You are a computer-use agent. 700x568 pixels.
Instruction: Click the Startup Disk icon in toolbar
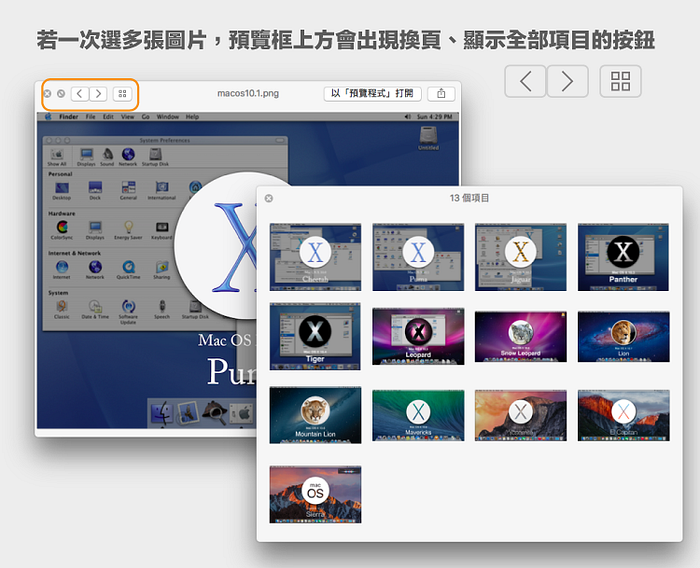[155, 158]
